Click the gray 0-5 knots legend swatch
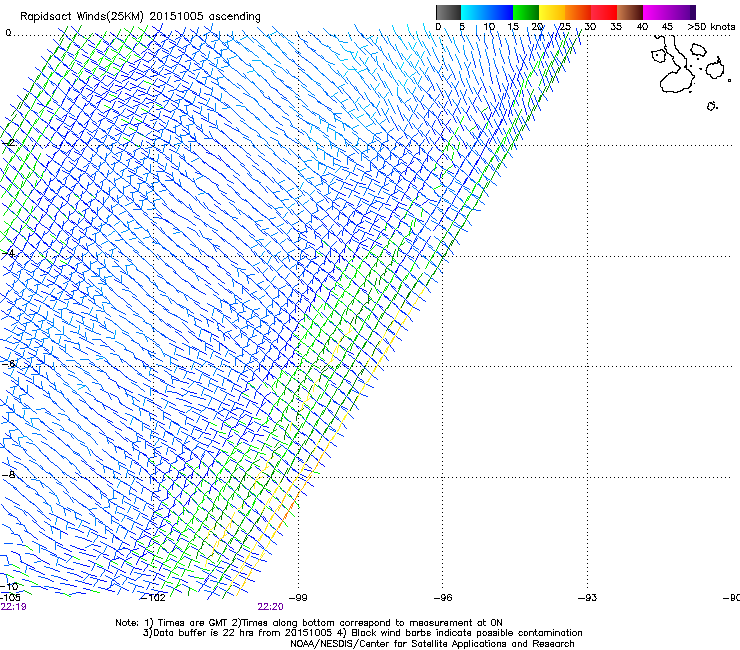 click(x=448, y=12)
